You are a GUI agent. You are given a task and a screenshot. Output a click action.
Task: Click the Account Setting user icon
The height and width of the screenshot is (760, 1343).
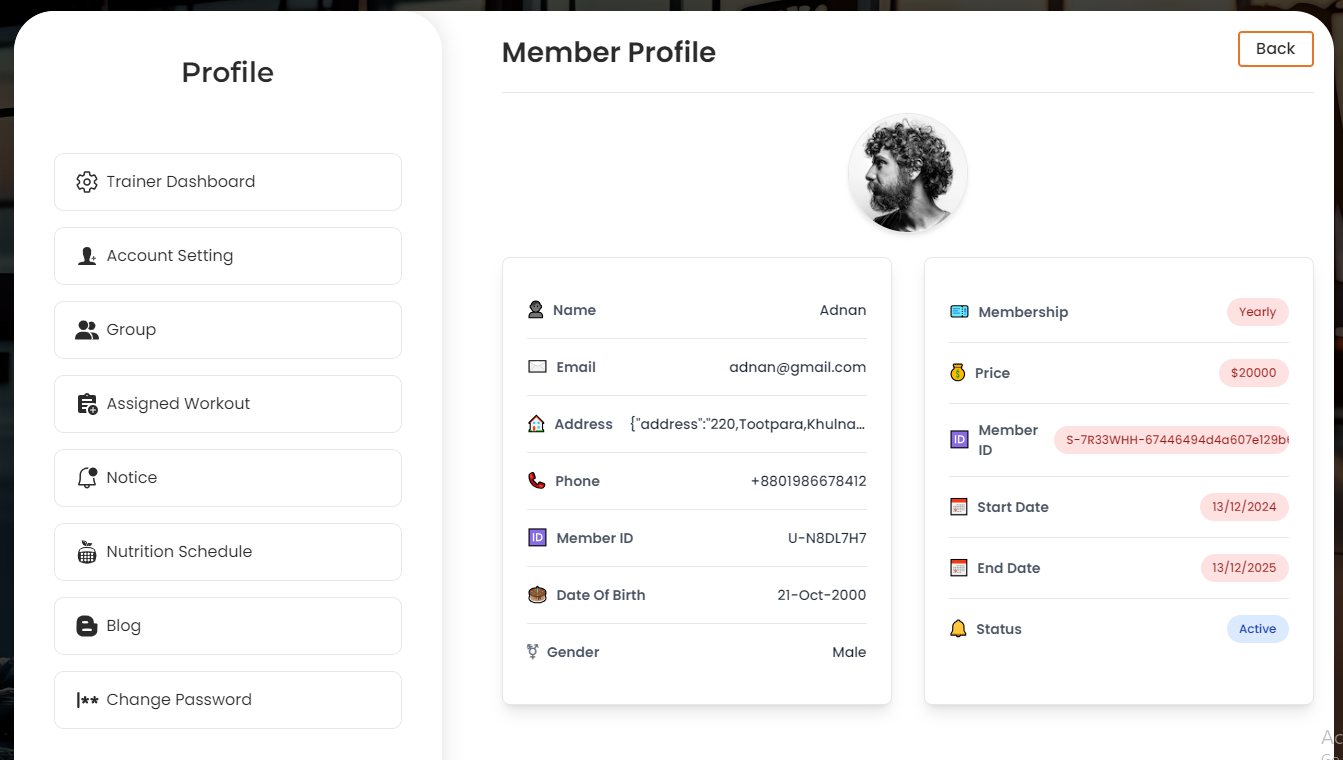87,256
